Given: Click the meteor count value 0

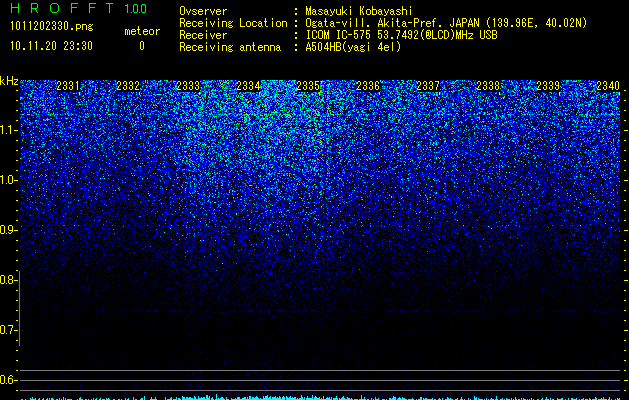Looking at the screenshot, I should [142, 46].
